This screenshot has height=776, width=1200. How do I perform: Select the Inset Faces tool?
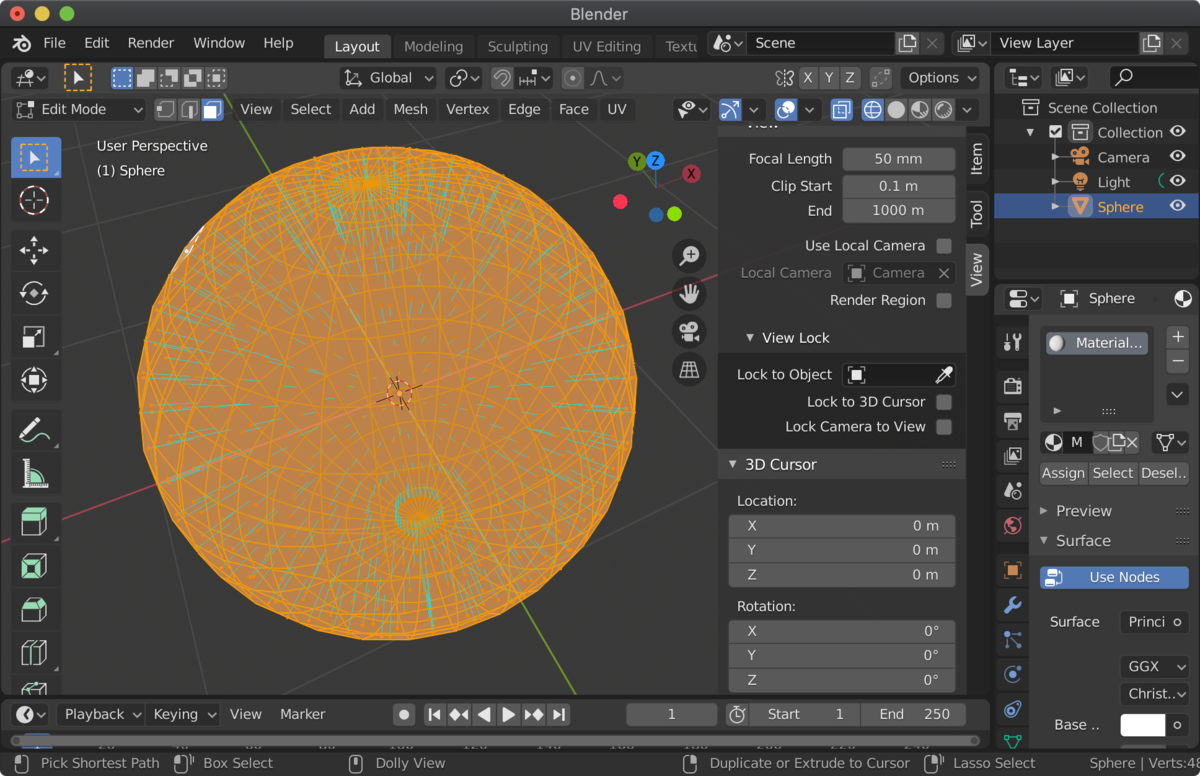pyautogui.click(x=35, y=566)
